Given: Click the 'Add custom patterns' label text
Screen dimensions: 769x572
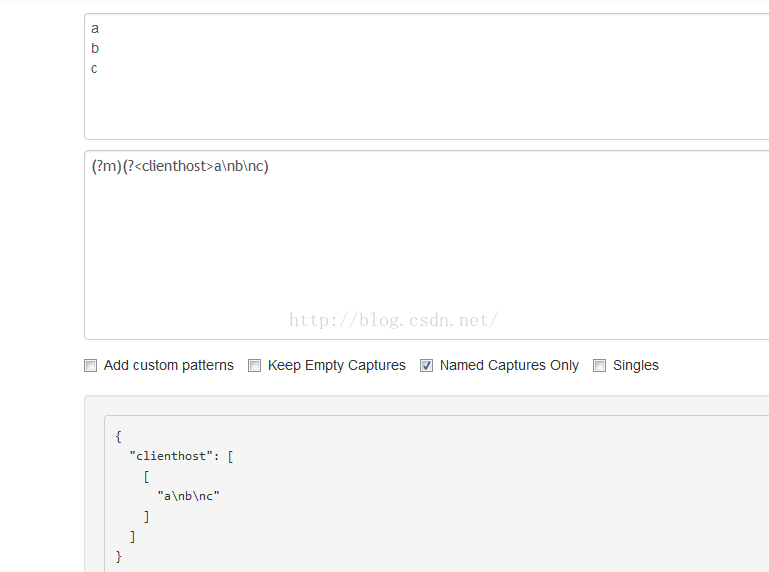Looking at the screenshot, I should coord(168,365).
